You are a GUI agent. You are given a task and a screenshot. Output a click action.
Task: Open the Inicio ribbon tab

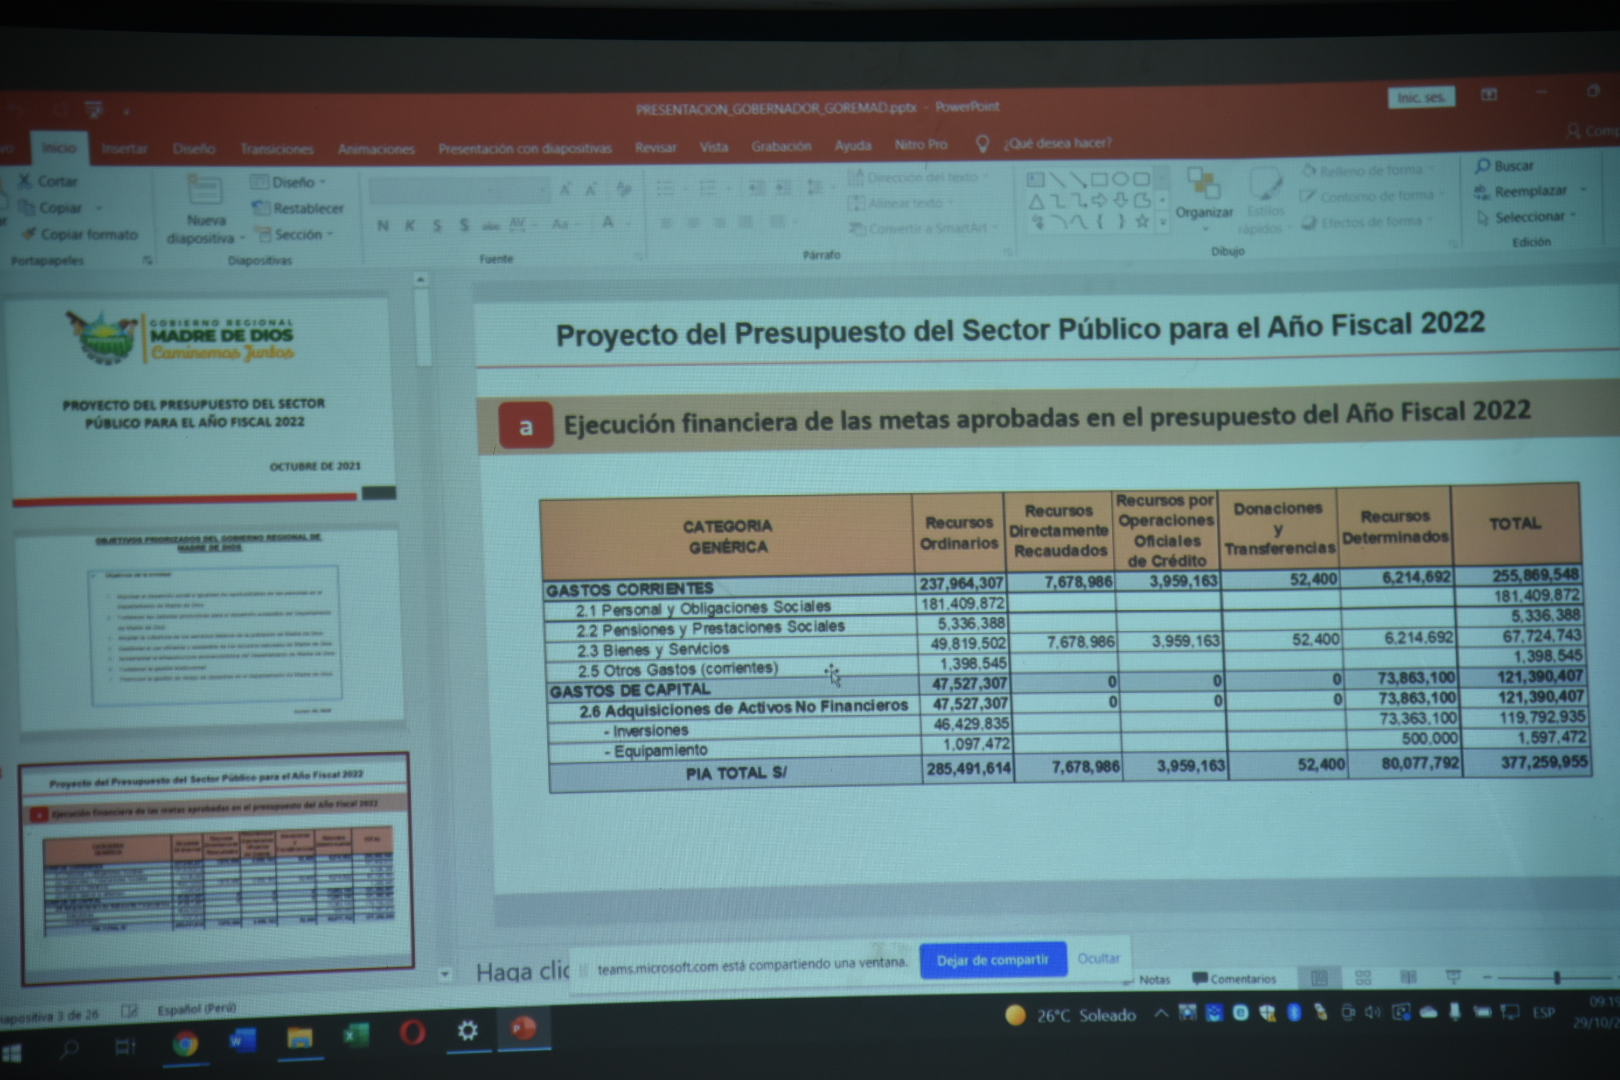pos(58,147)
